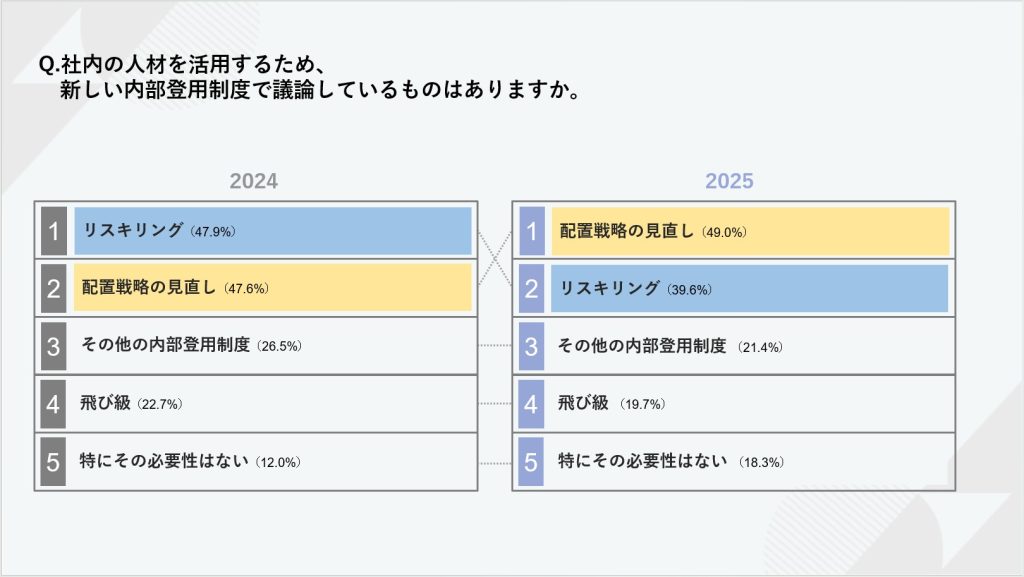Image resolution: width=1024 pixels, height=577 pixels.
Task: Click the rank 2 badge in the 2025 list
Action: coord(532,289)
